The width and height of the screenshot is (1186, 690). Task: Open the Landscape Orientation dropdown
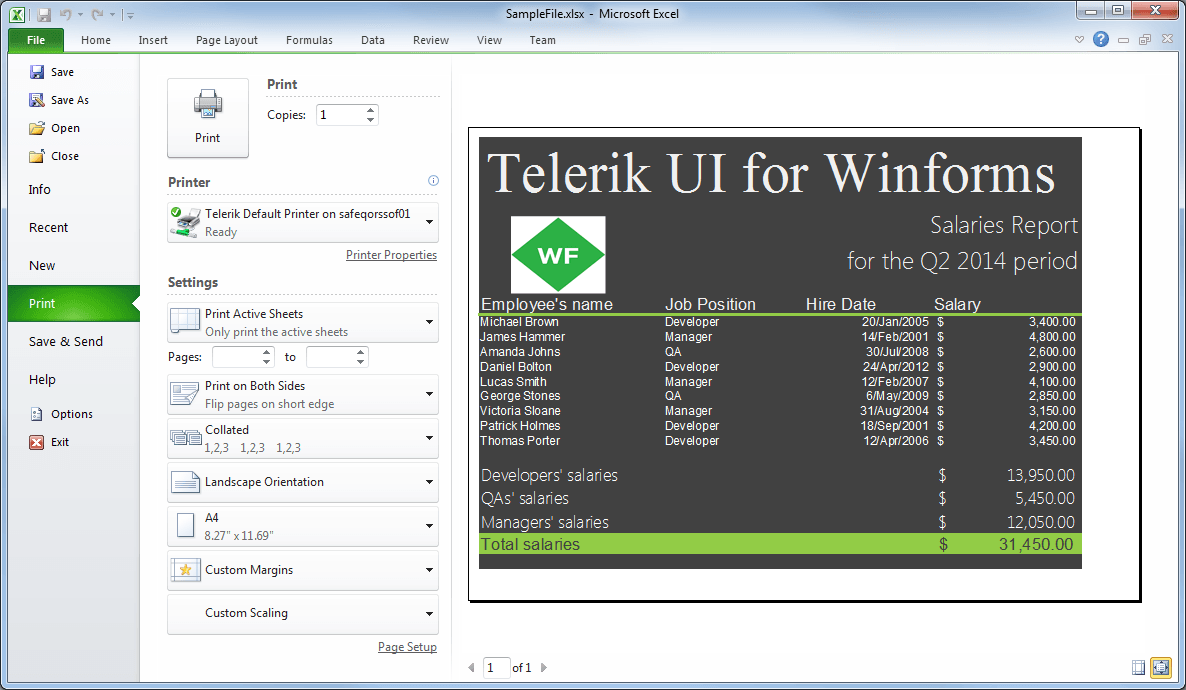tap(303, 482)
